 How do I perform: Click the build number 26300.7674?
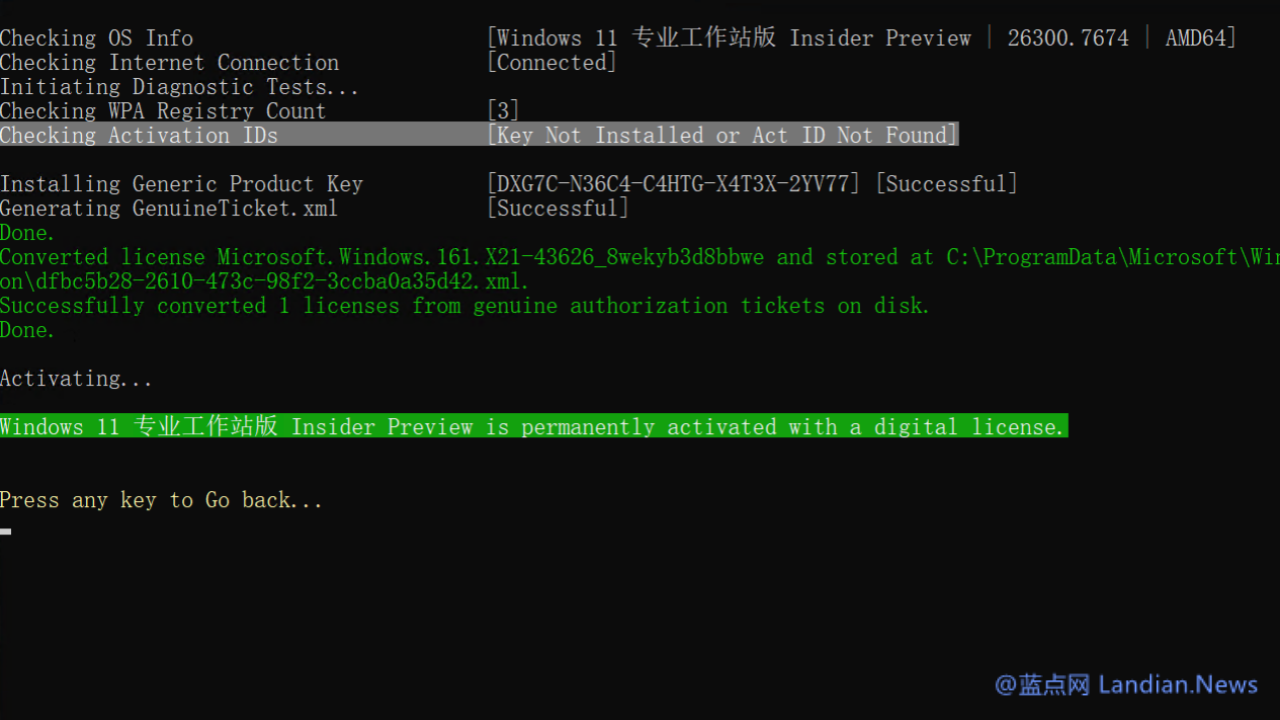pyautogui.click(x=1067, y=38)
